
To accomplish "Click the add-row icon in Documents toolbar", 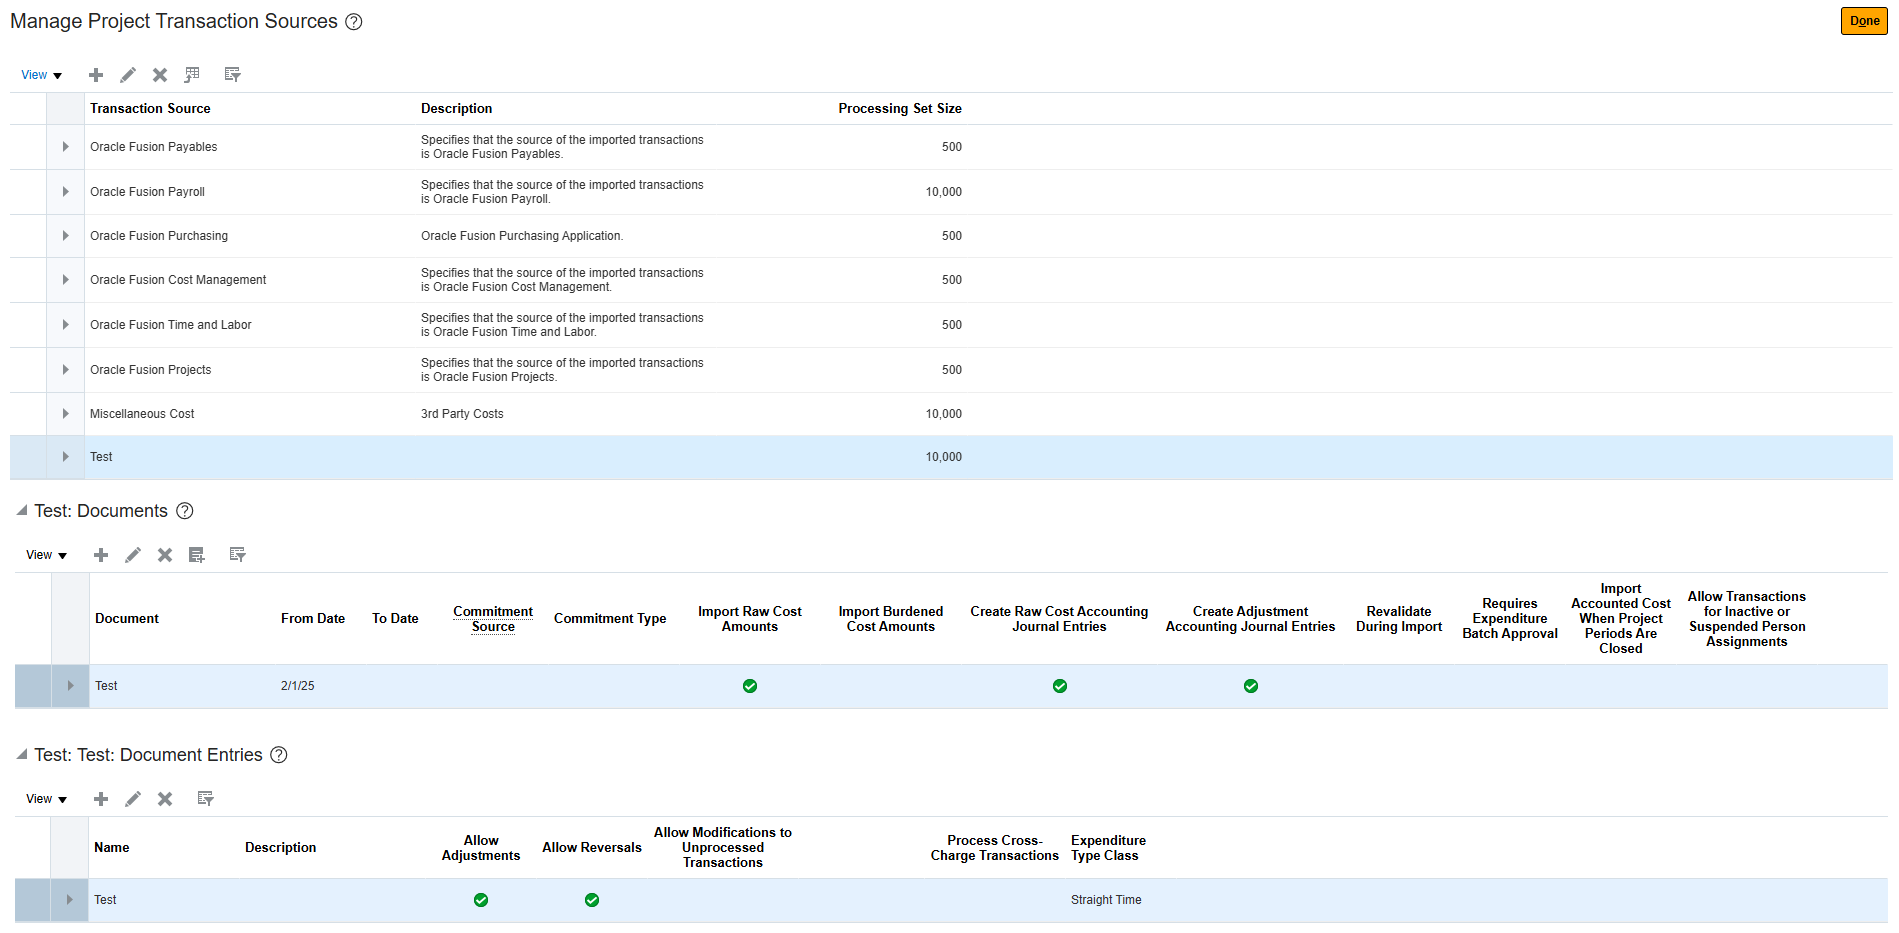I will click(x=197, y=555).
